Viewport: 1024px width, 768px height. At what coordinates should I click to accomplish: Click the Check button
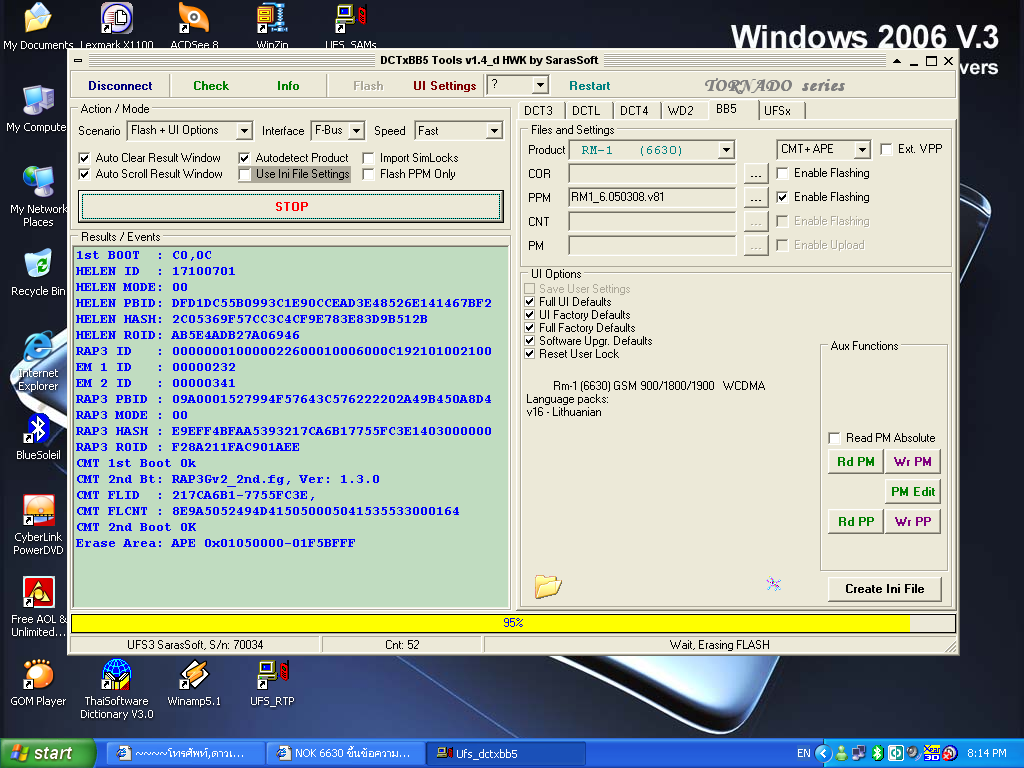[211, 86]
